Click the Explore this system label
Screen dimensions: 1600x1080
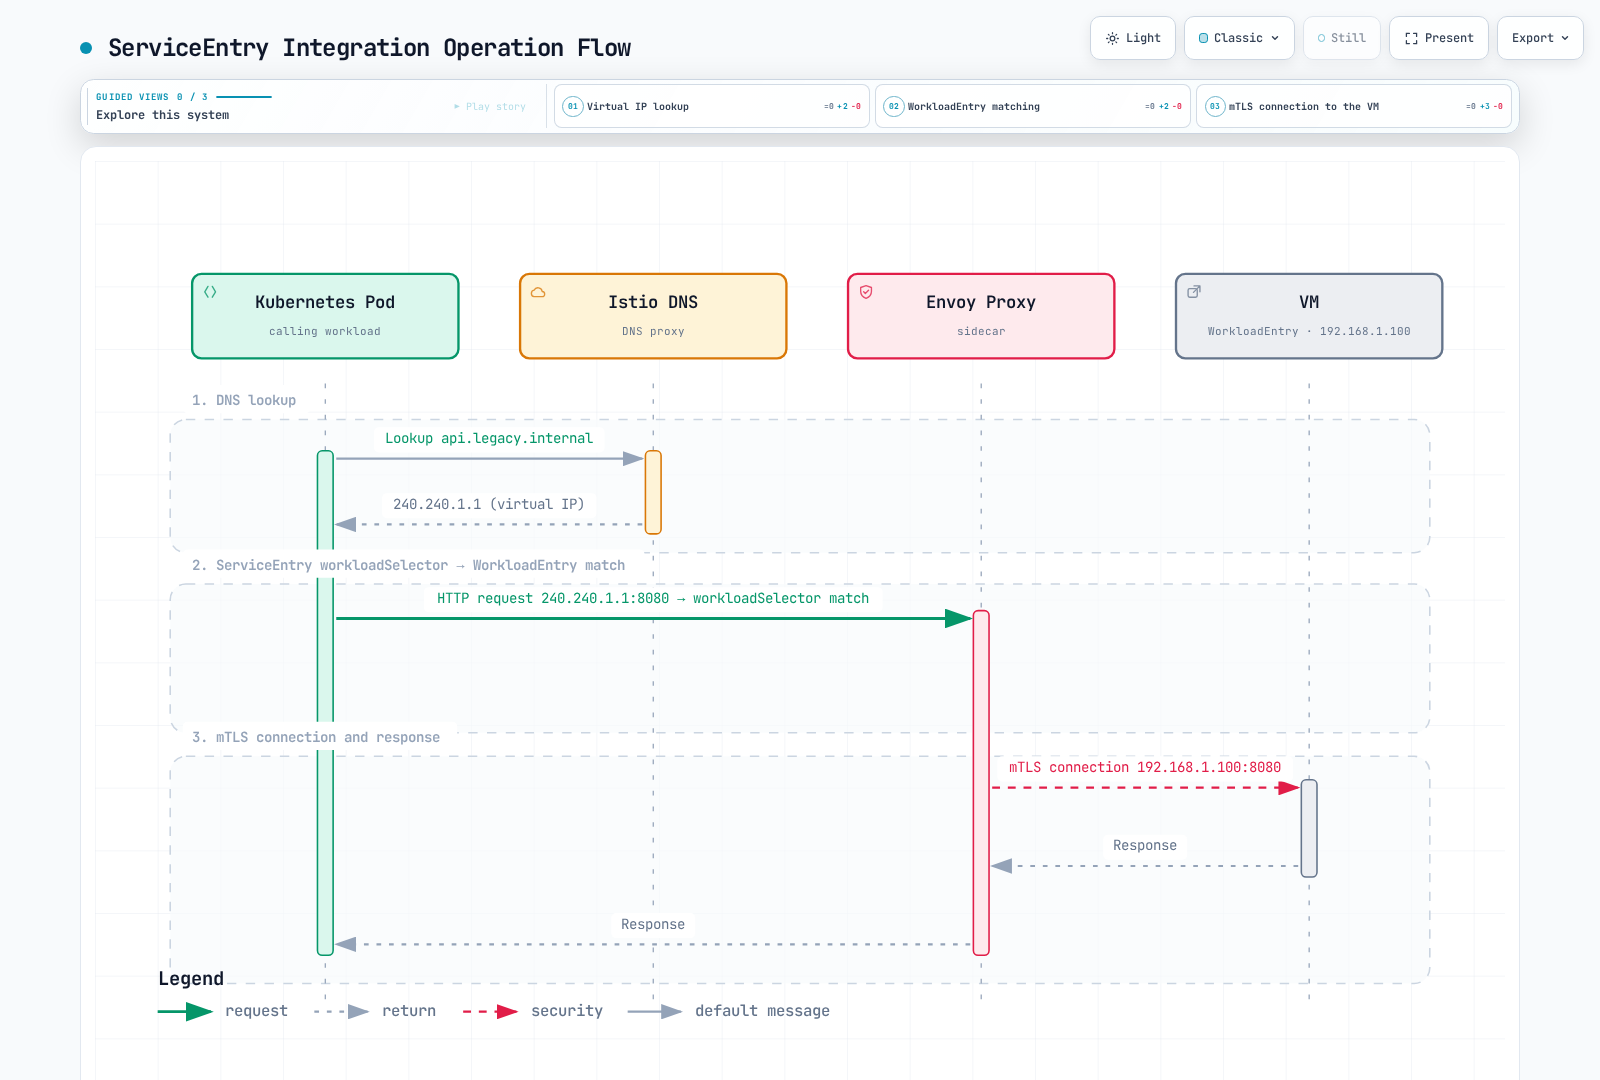(163, 115)
